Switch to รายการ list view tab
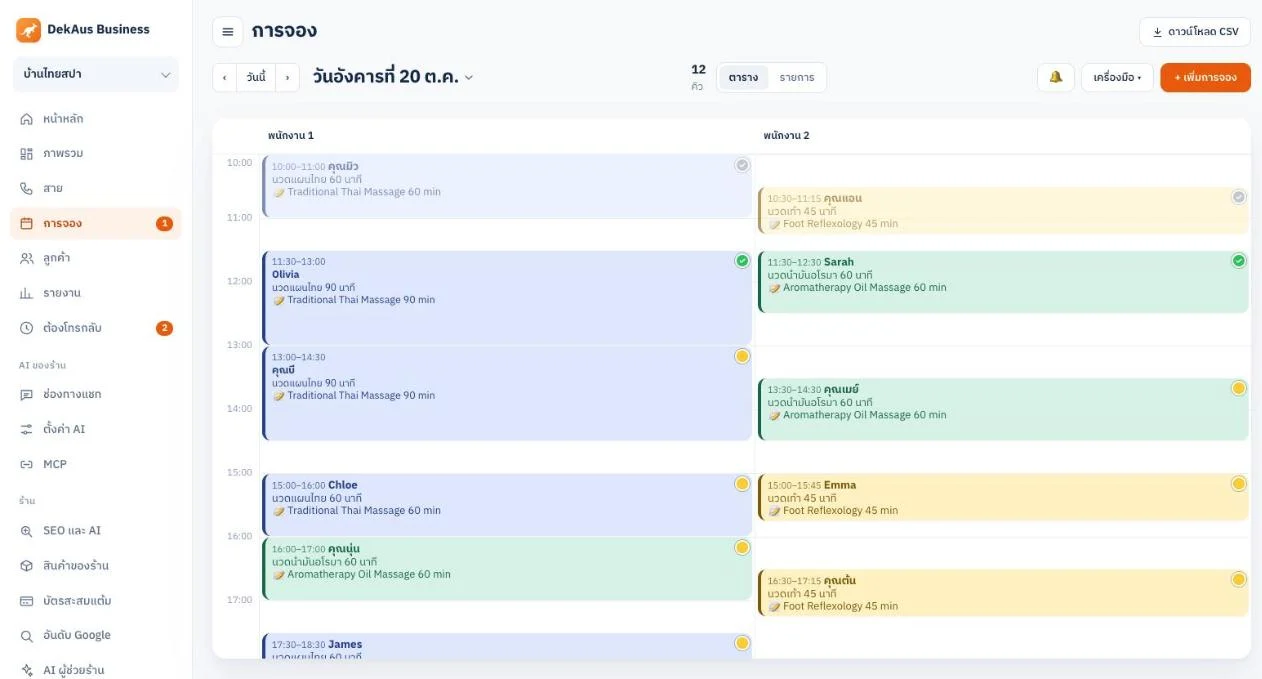The height and width of the screenshot is (679, 1262). click(797, 77)
